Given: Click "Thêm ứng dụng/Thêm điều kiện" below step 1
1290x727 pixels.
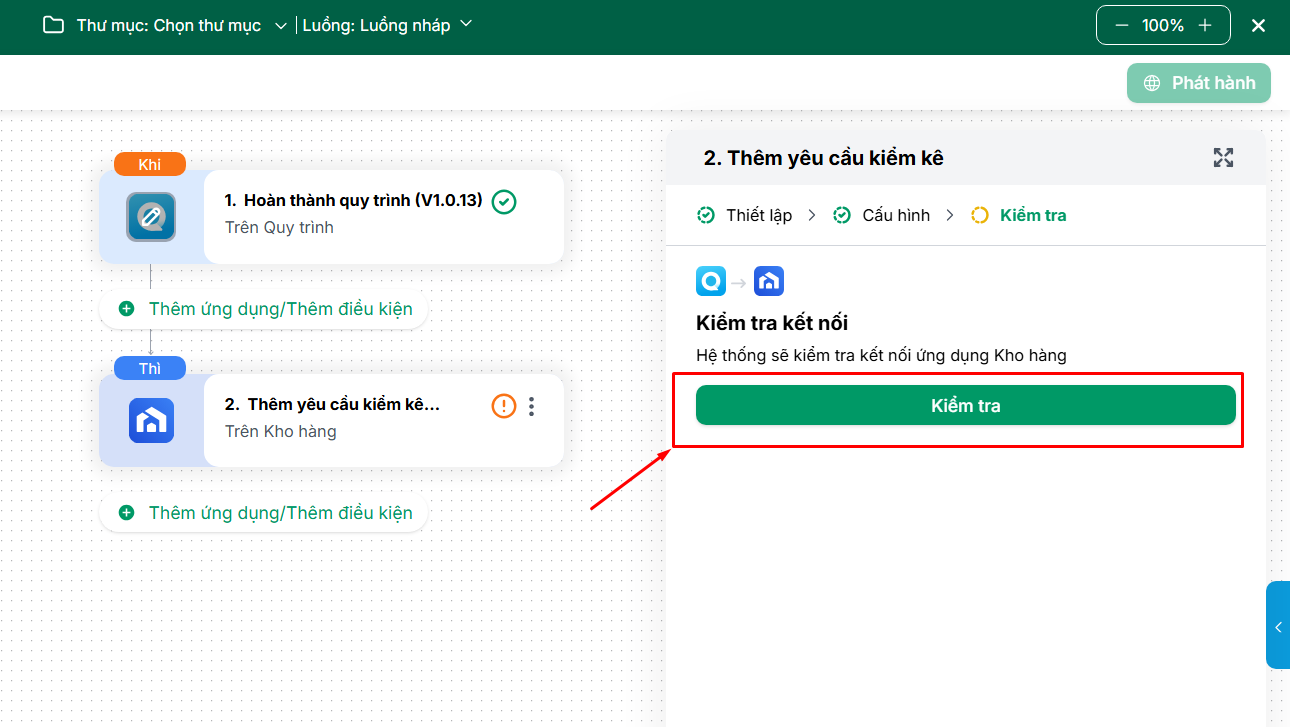Looking at the screenshot, I should [264, 309].
